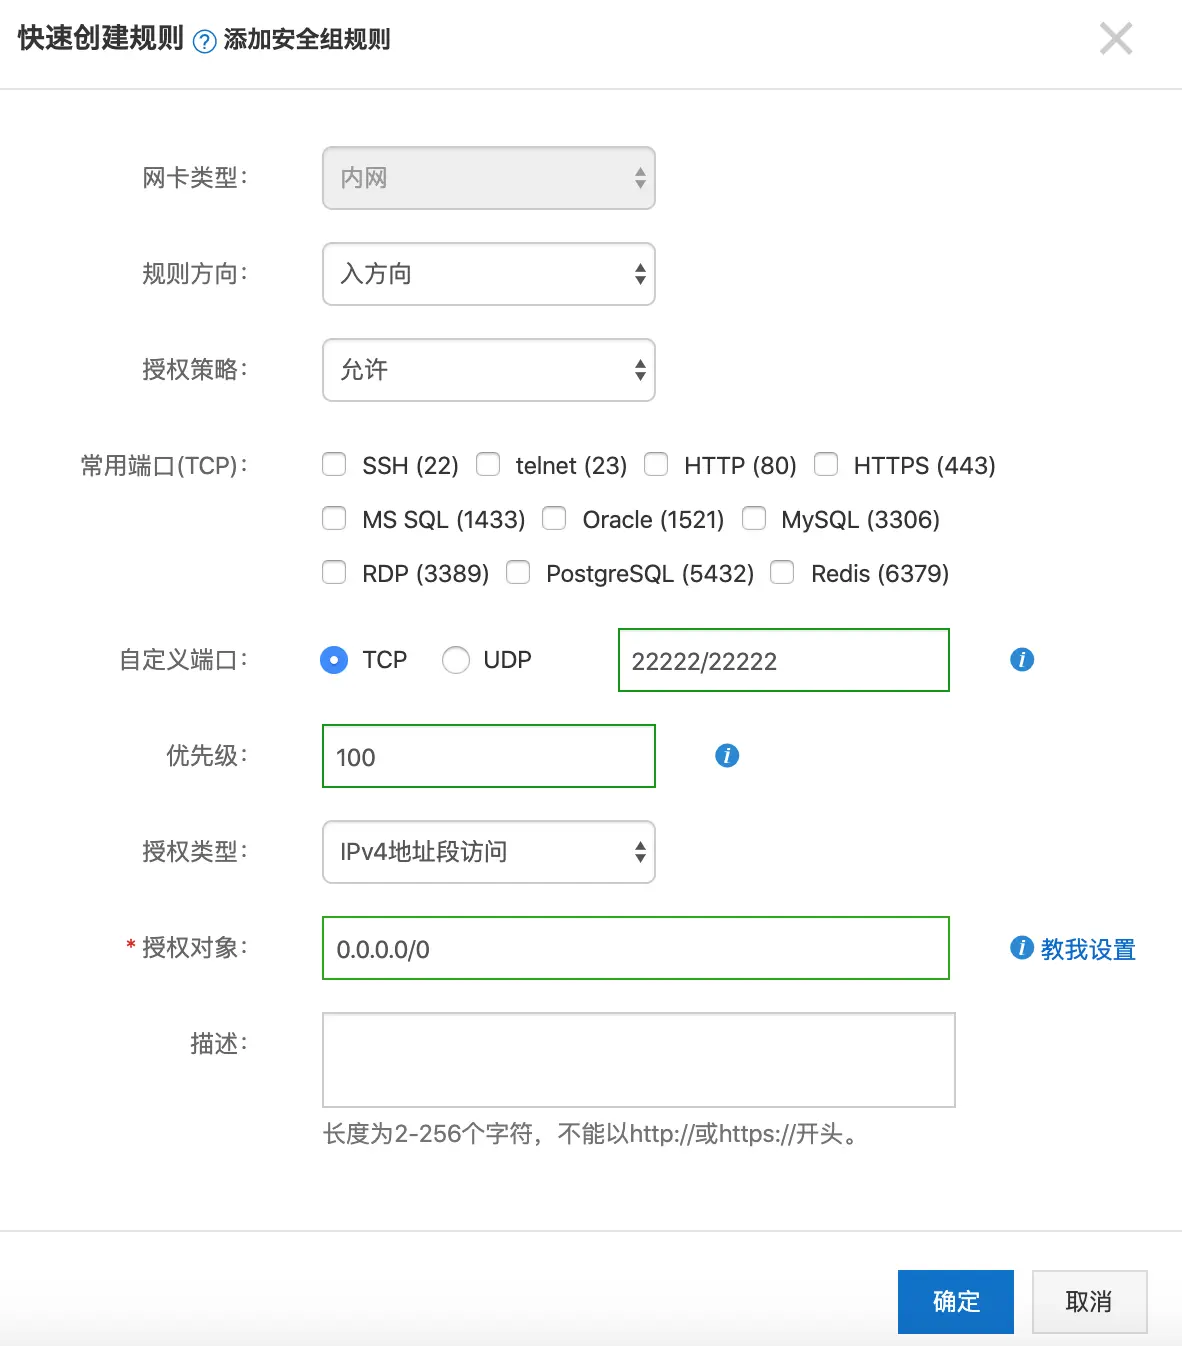1182x1346 pixels.
Task: Click the info icon next to custom port field
Action: [x=1022, y=660]
